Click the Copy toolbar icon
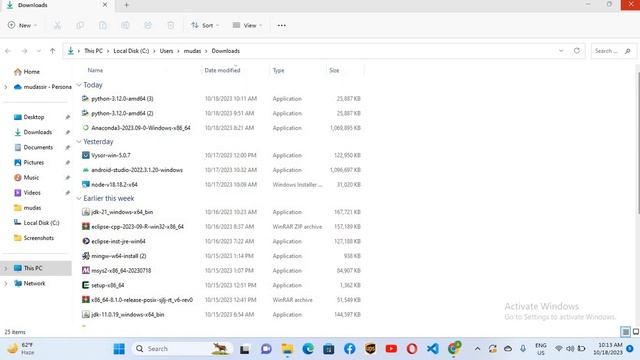The height and width of the screenshot is (360, 640). pyautogui.click(x=80, y=25)
